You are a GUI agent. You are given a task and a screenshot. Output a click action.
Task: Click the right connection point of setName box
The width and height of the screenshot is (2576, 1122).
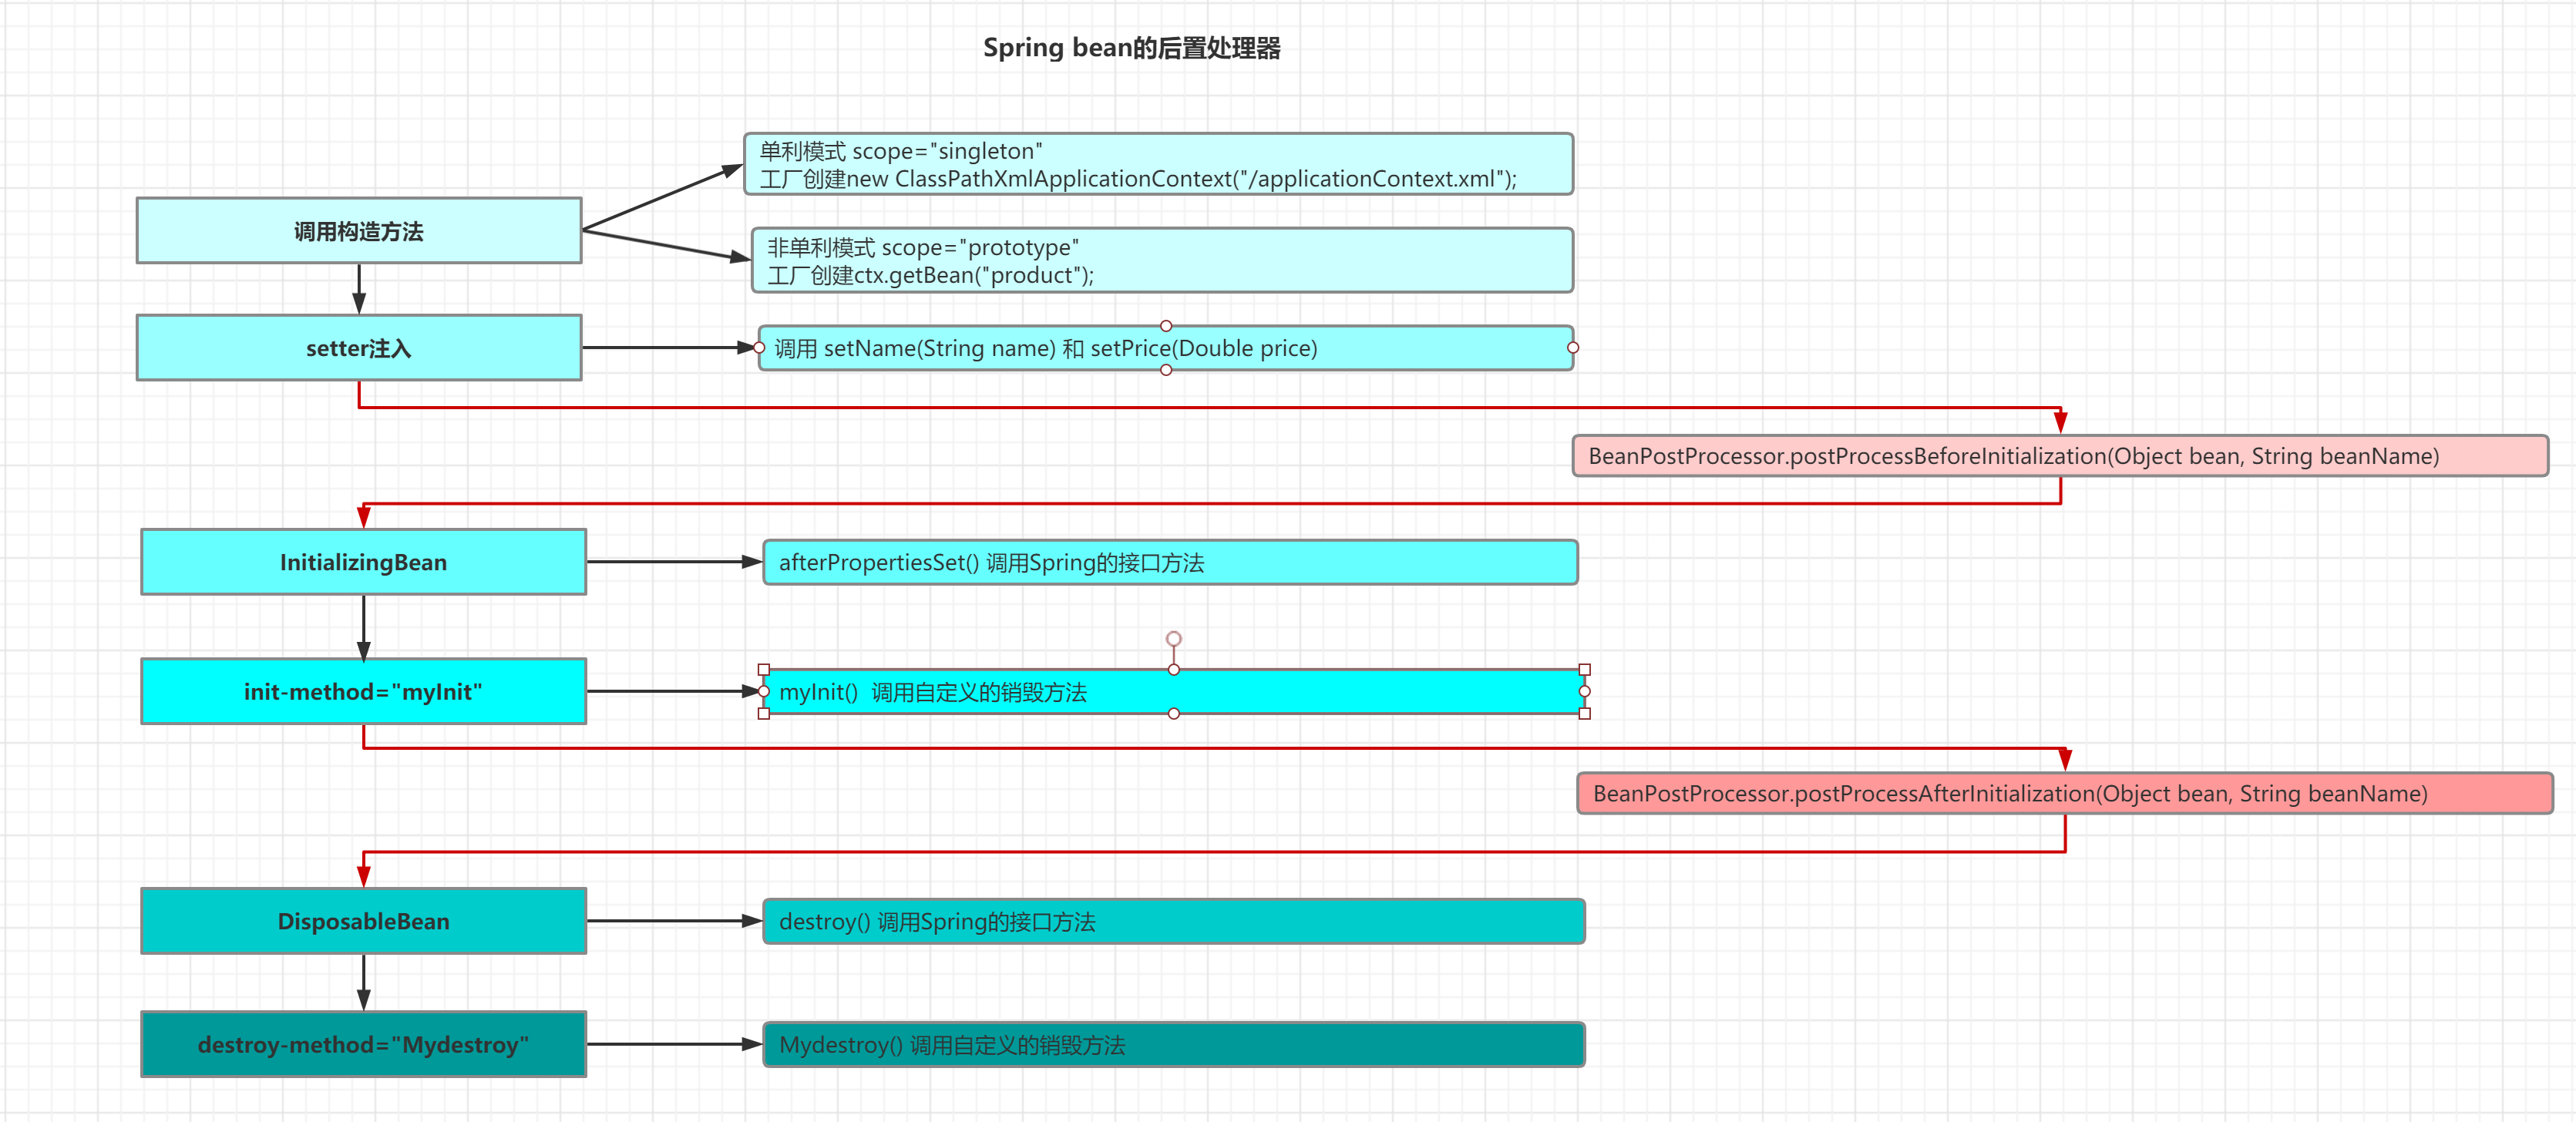(1573, 348)
